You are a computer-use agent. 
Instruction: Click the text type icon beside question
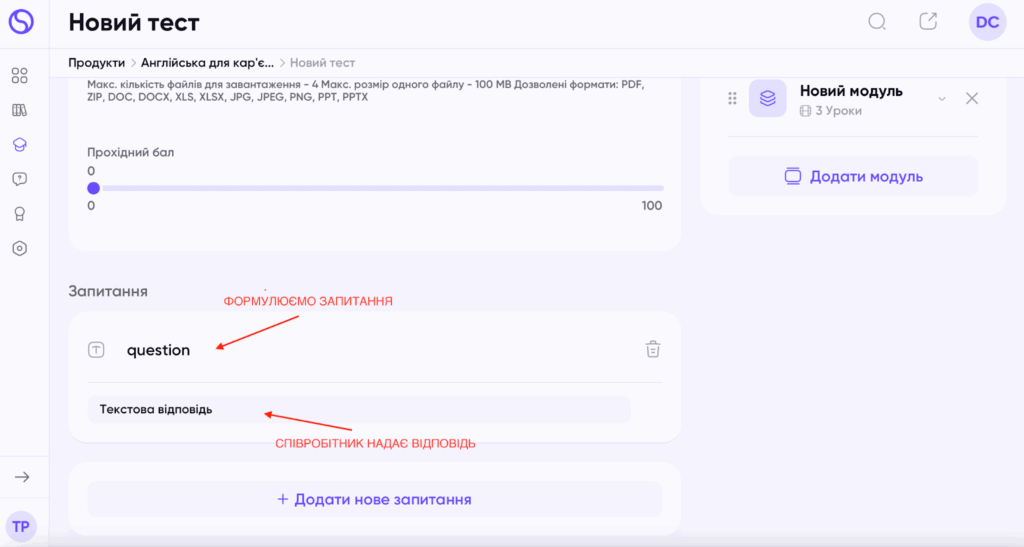click(96, 350)
